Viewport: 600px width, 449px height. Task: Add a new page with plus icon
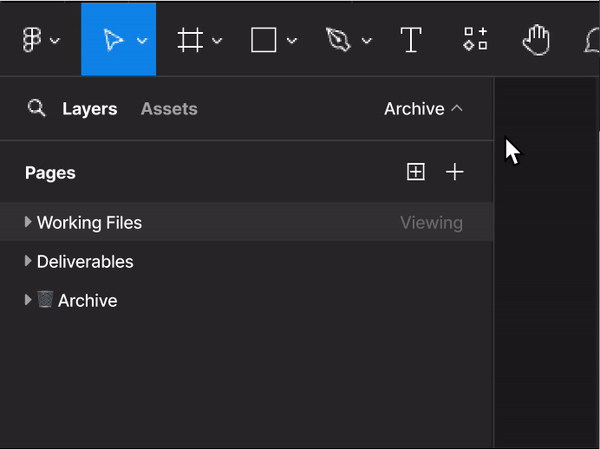click(455, 171)
